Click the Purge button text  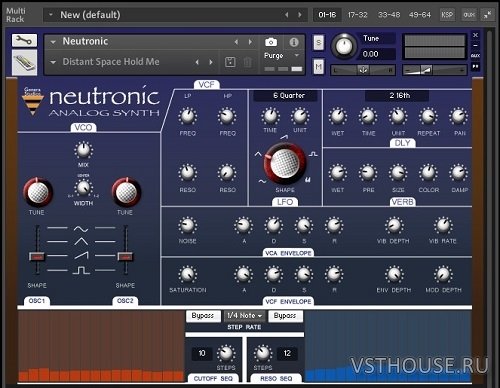(273, 55)
